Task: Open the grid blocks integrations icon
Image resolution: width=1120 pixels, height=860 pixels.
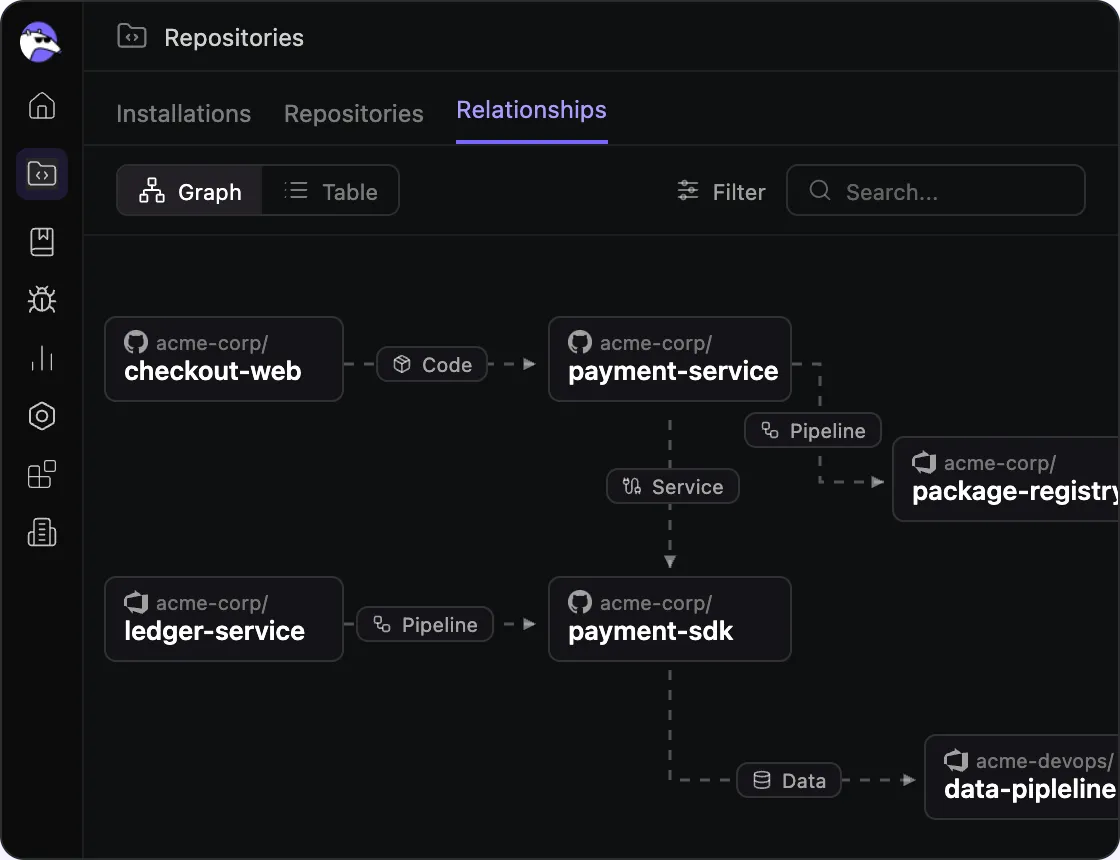Action: (42, 474)
